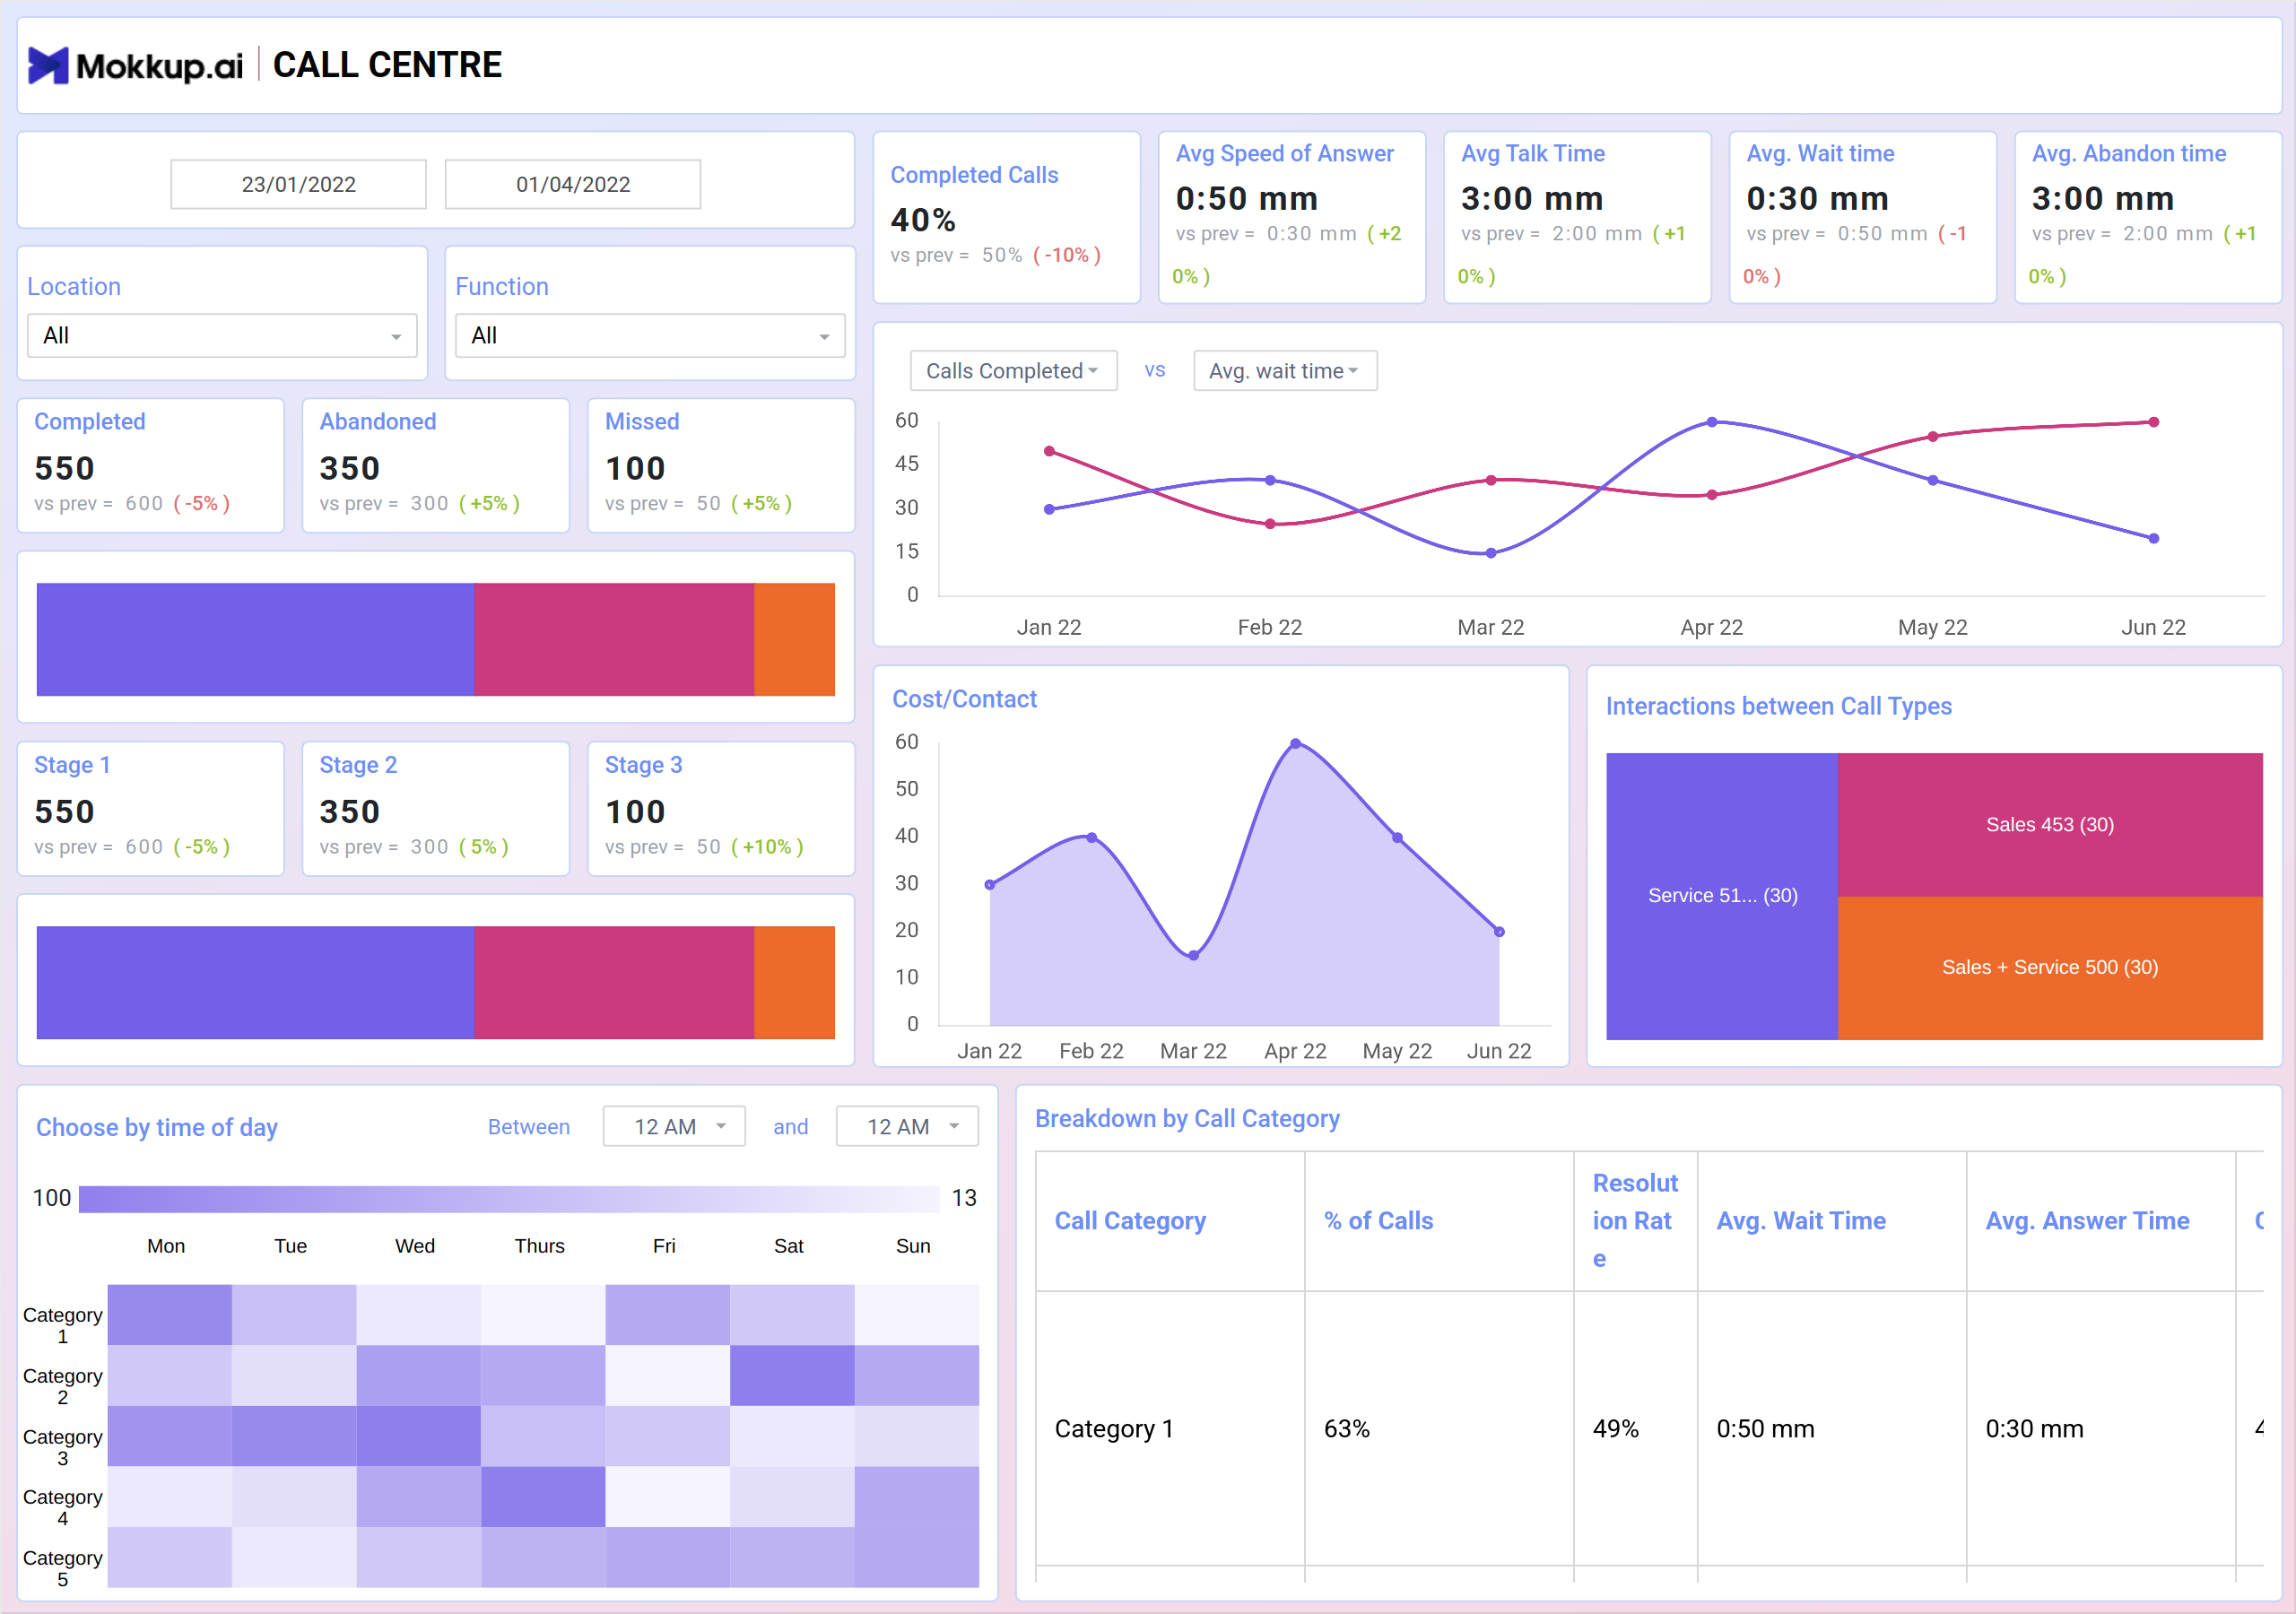
Task: Select the Stage 3 card
Action: [x=721, y=809]
